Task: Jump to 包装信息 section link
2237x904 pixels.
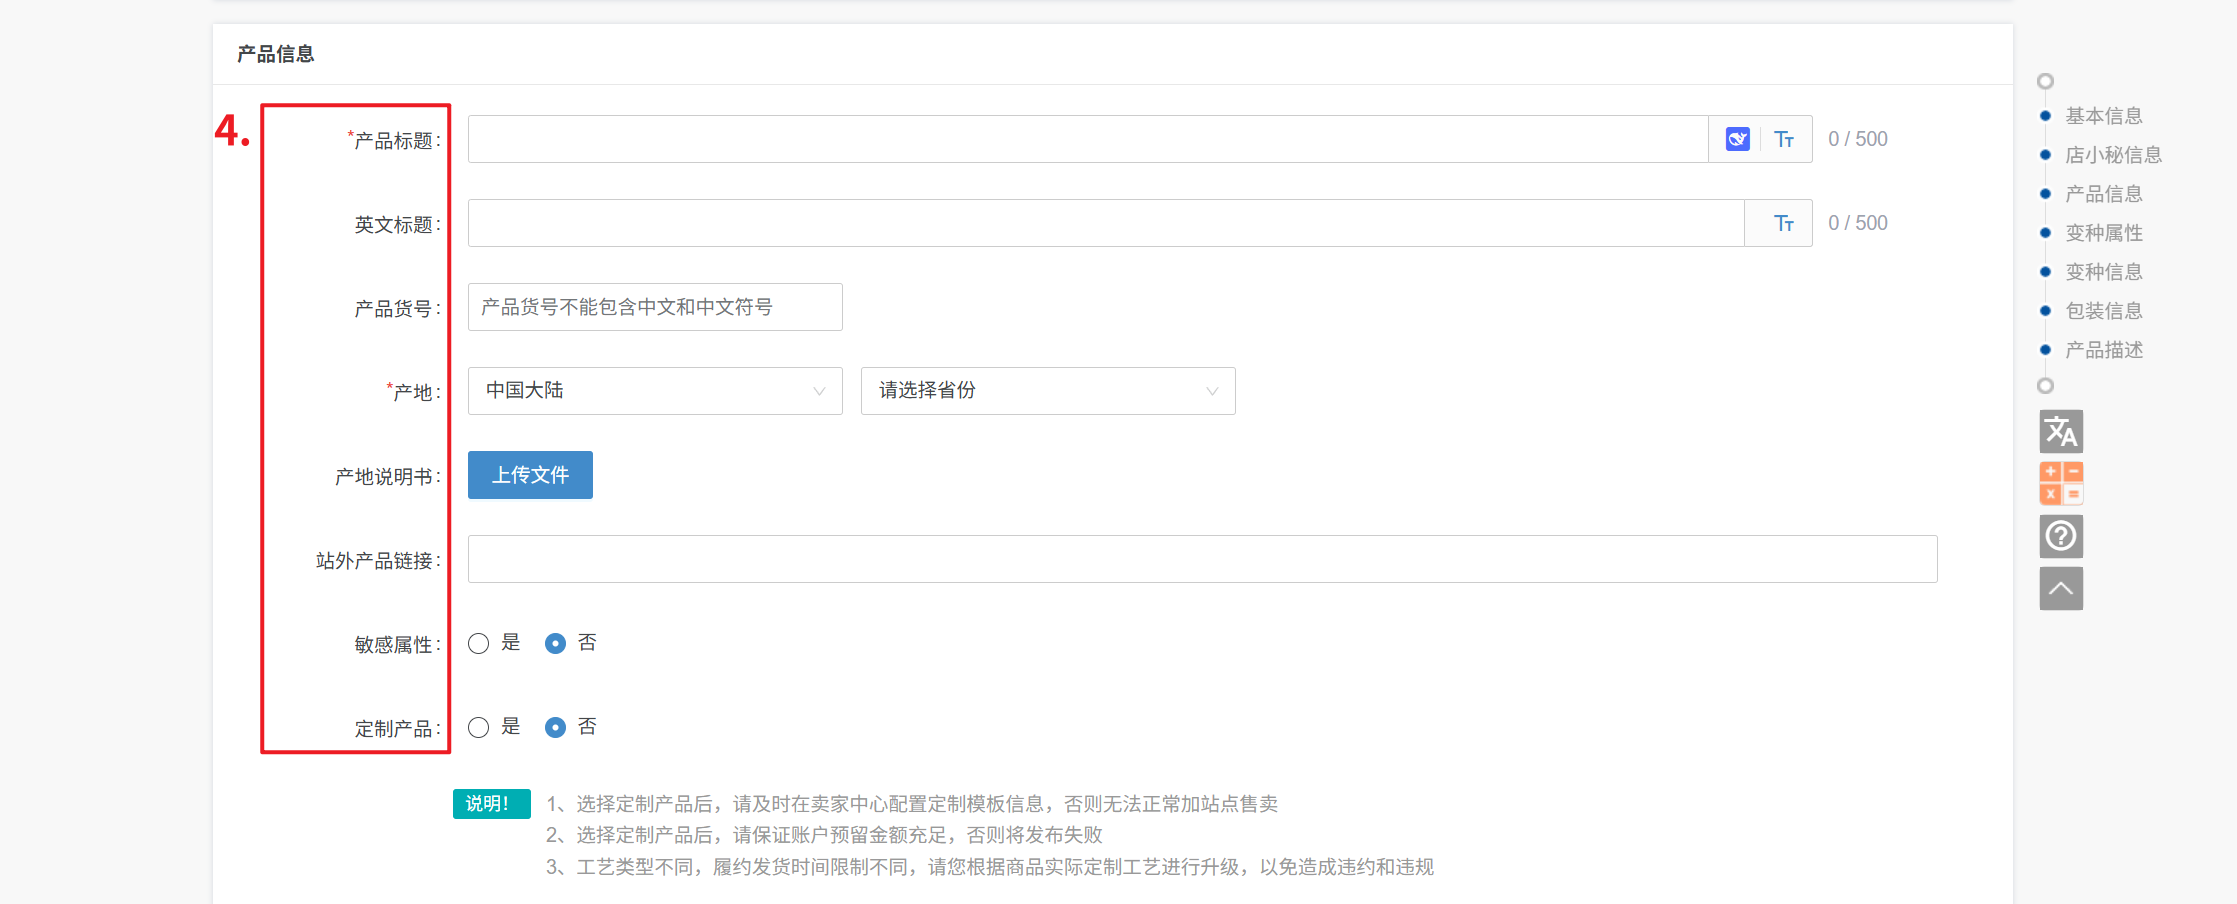Action: coord(2104,311)
